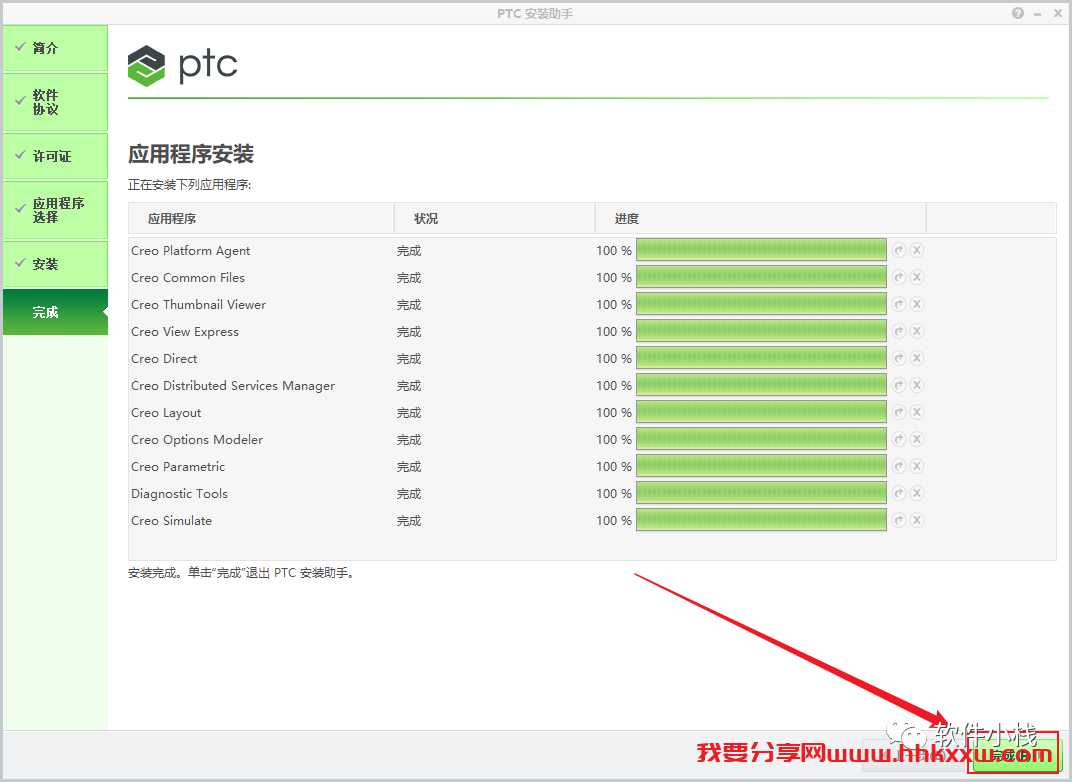Close the PTC 安装助手 window
Screen dimensions: 1072x782
[1058, 13]
